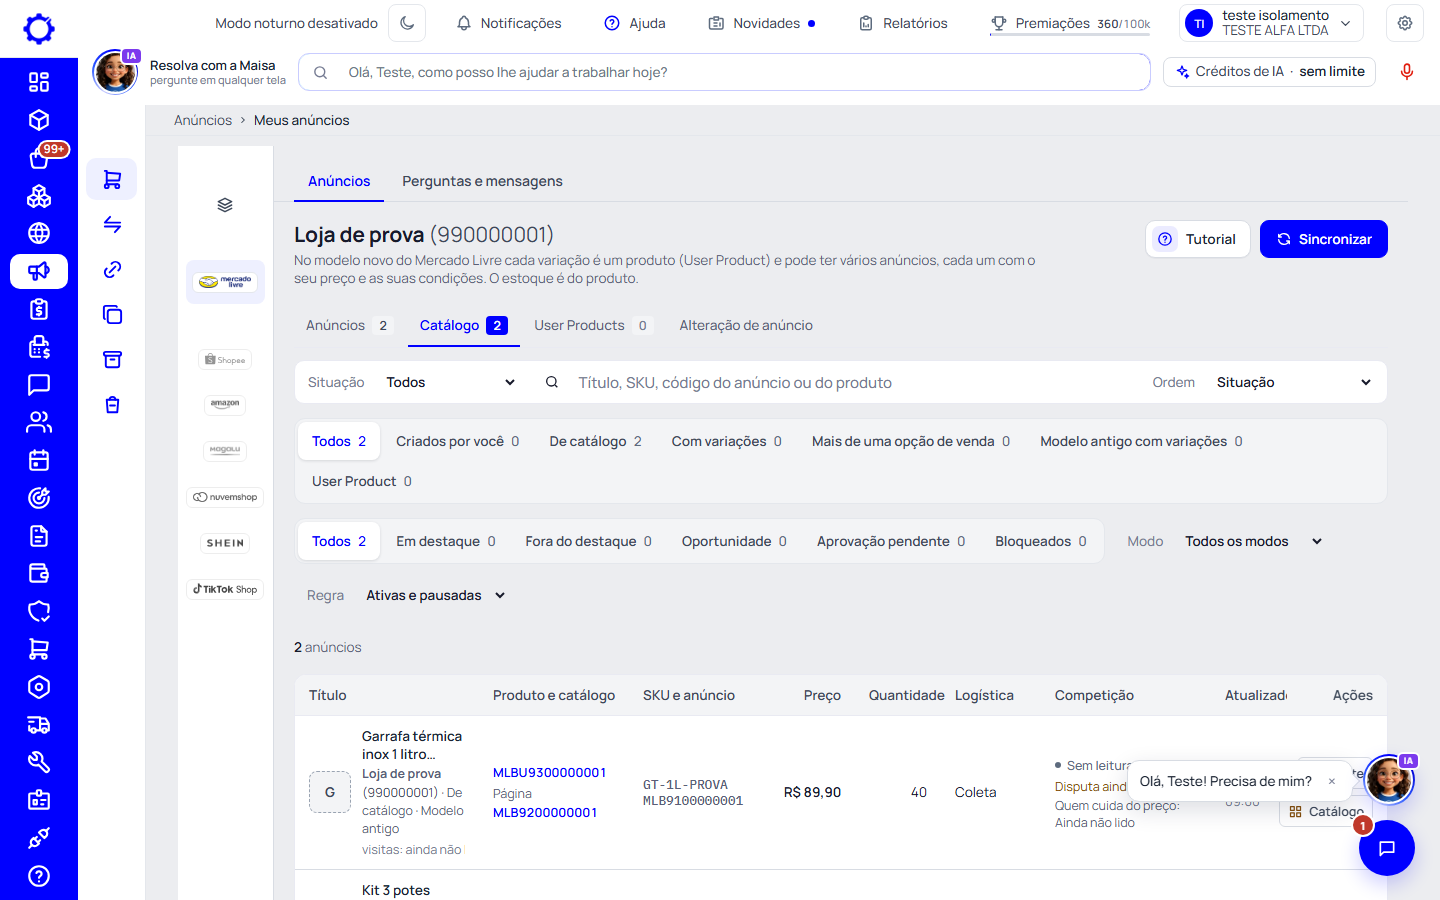This screenshot has width=1440, height=900.
Task: Open the TikTok Shop marketplace
Action: pyautogui.click(x=225, y=589)
